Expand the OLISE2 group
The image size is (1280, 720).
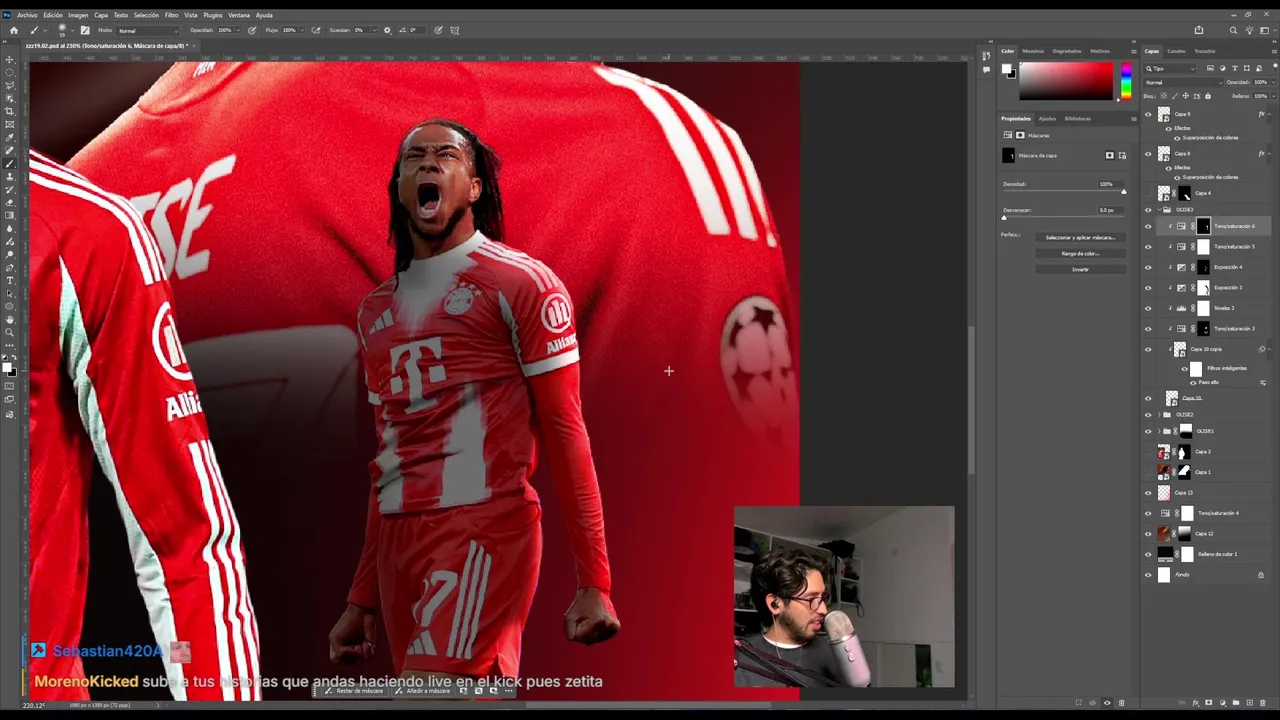pyautogui.click(x=1158, y=414)
